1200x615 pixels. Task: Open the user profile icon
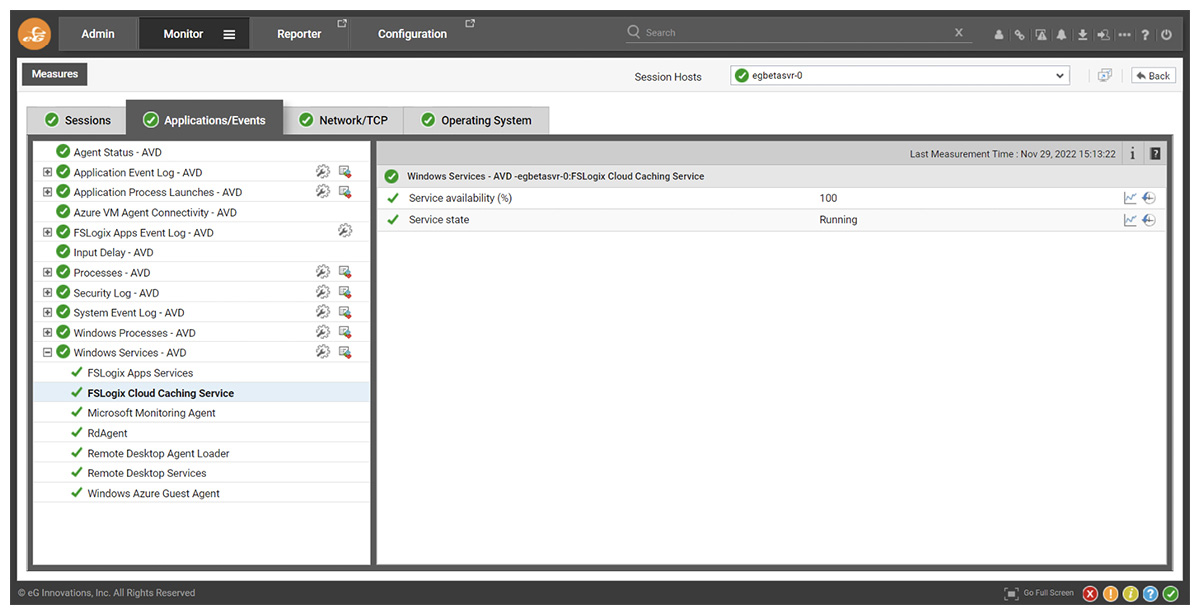tap(999, 35)
